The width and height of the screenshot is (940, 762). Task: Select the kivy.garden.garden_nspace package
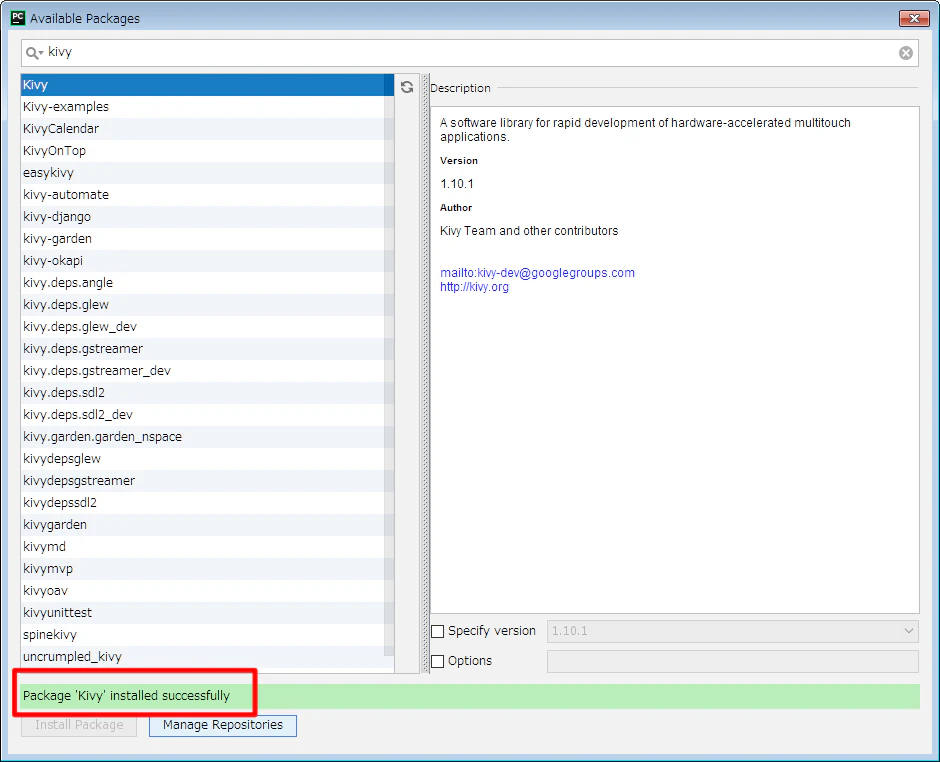click(x=207, y=436)
